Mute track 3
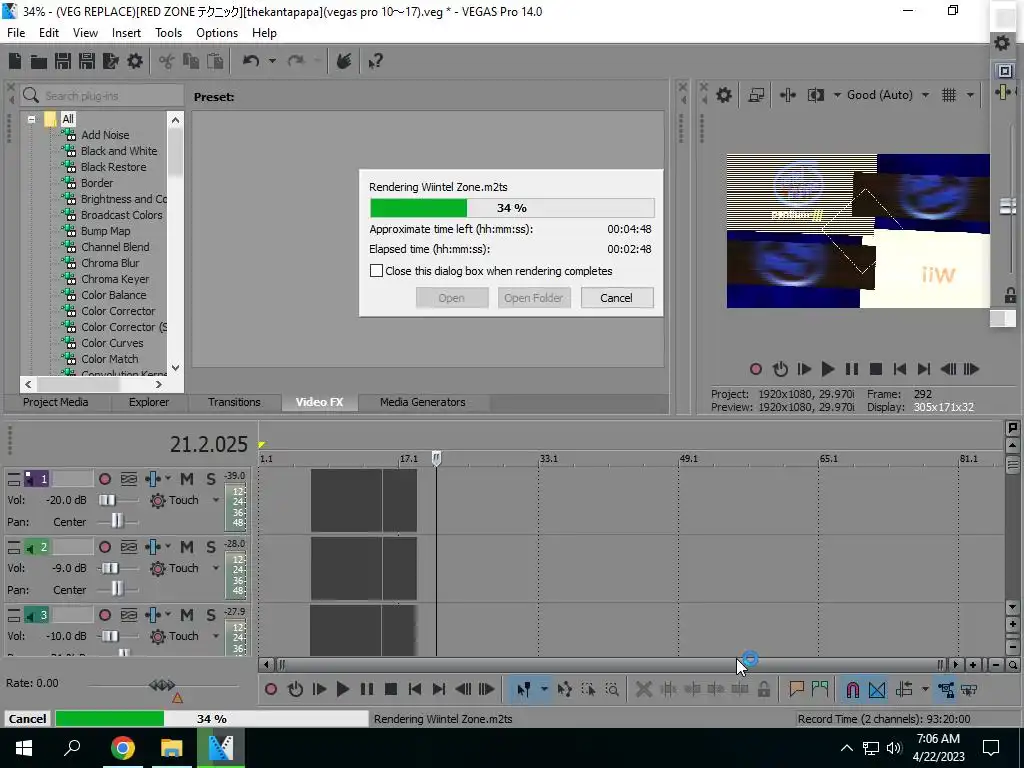The height and width of the screenshot is (768, 1024). pos(187,615)
